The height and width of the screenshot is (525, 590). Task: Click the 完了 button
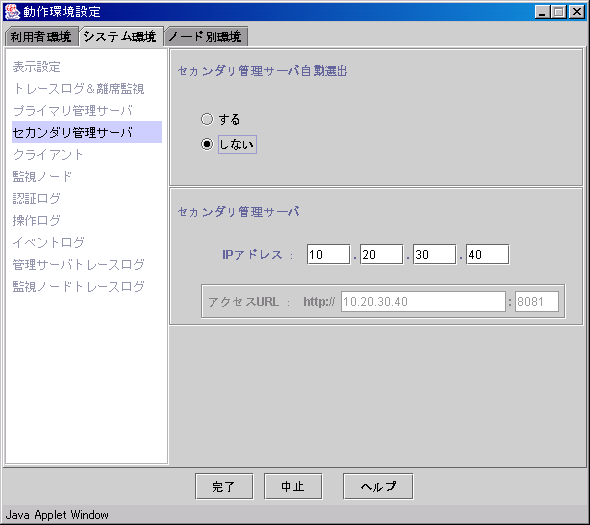click(x=224, y=486)
